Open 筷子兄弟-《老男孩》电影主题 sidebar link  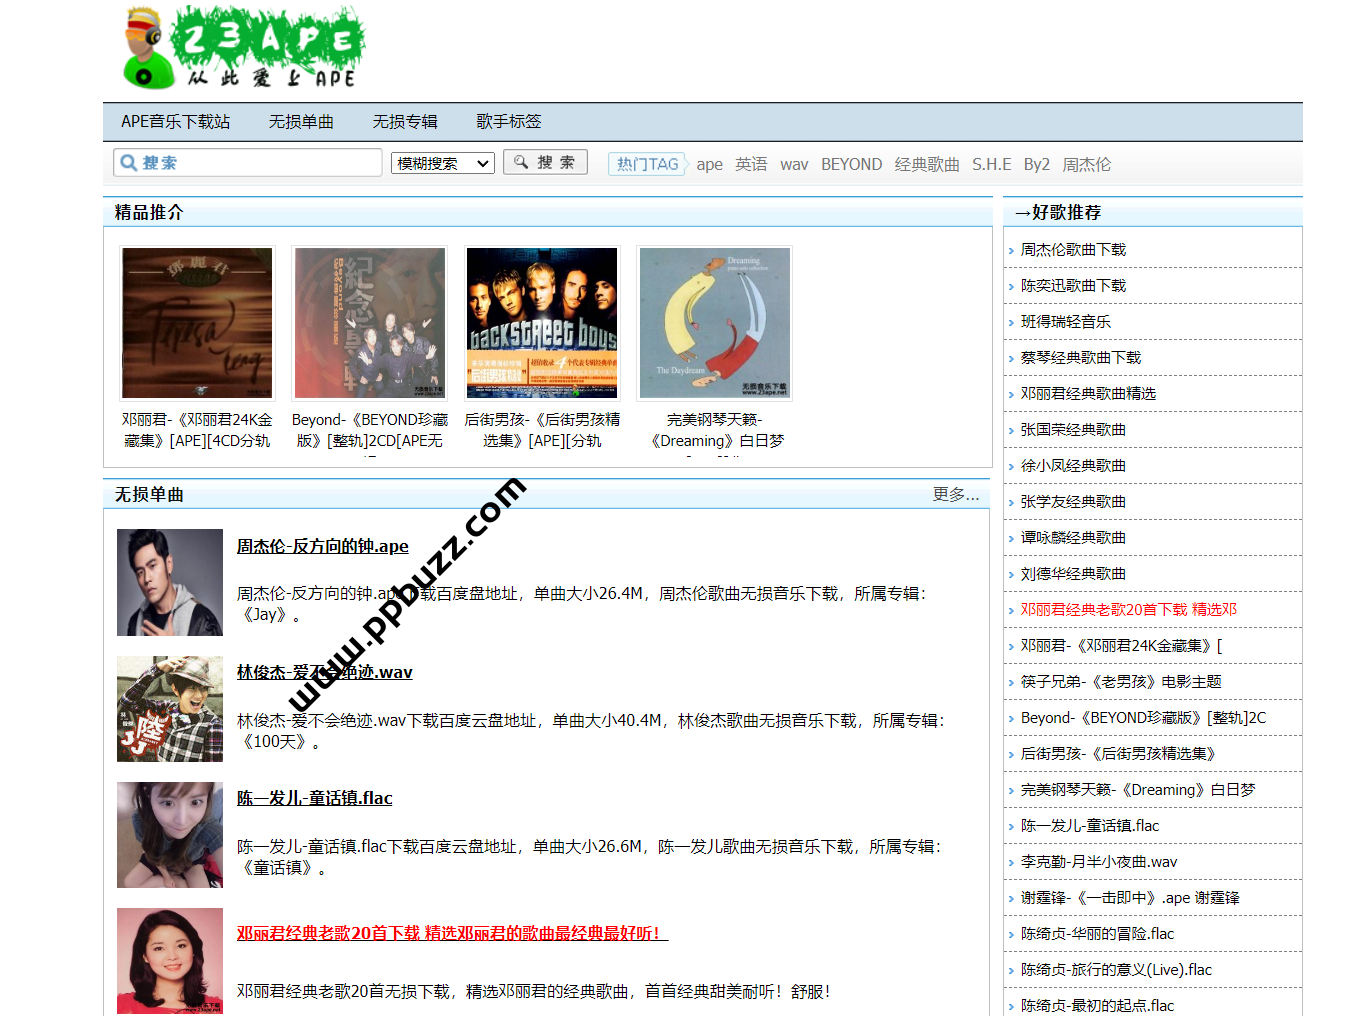(1121, 682)
